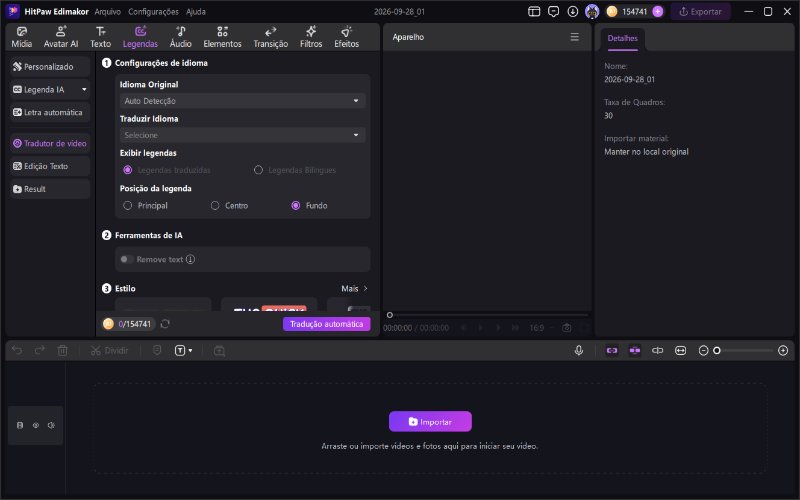Open the Configurações menu
Screen dimensions: 800x500
[154, 11]
